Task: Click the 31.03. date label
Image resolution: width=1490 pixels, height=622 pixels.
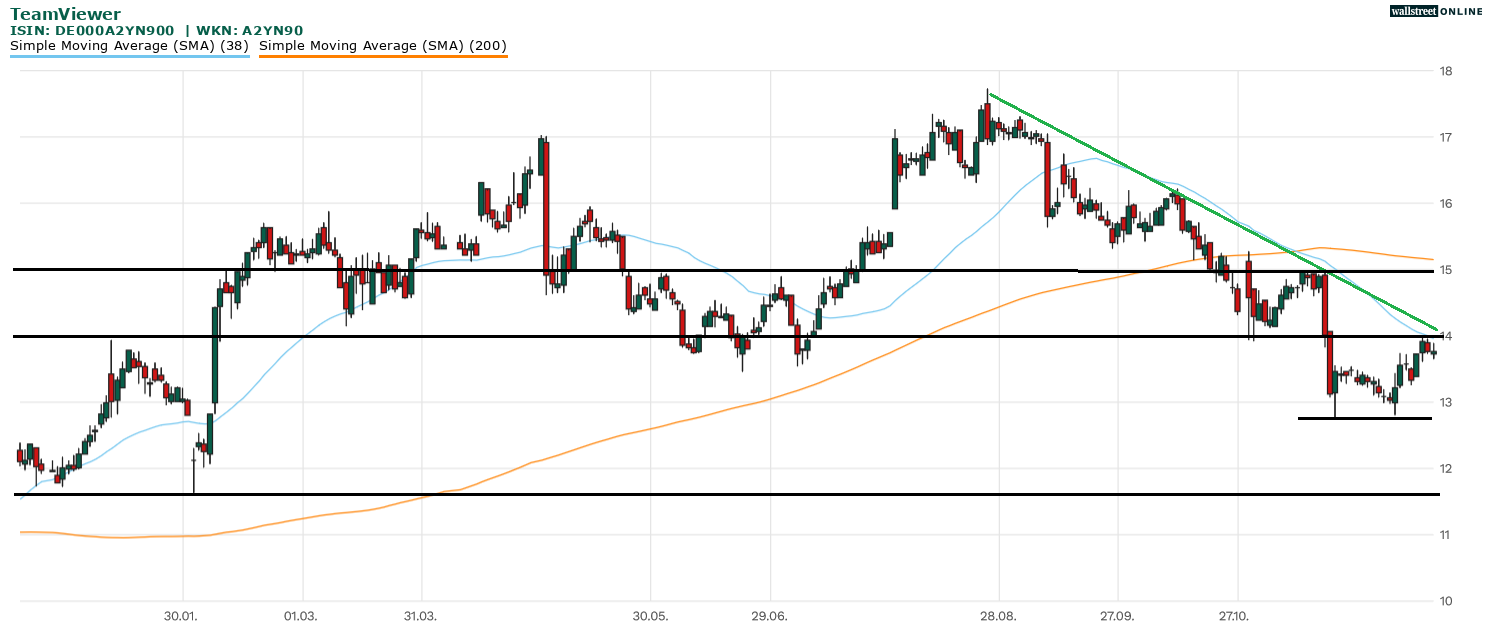Action: (421, 615)
